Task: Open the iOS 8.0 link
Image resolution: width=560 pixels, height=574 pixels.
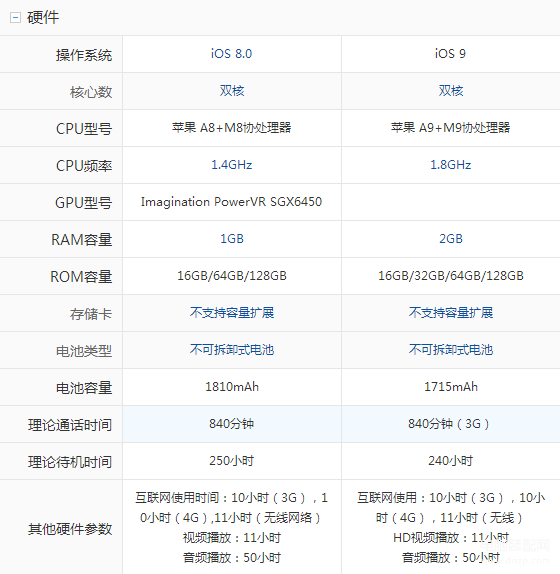Action: point(231,54)
